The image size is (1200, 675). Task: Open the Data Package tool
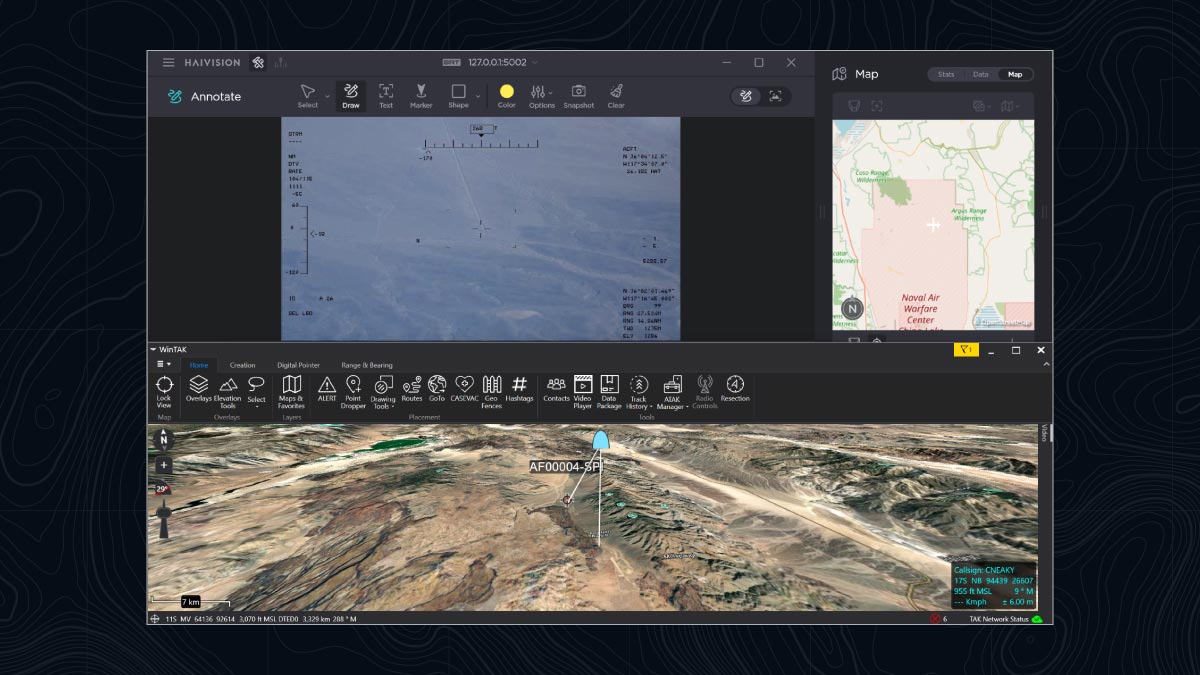tap(609, 392)
